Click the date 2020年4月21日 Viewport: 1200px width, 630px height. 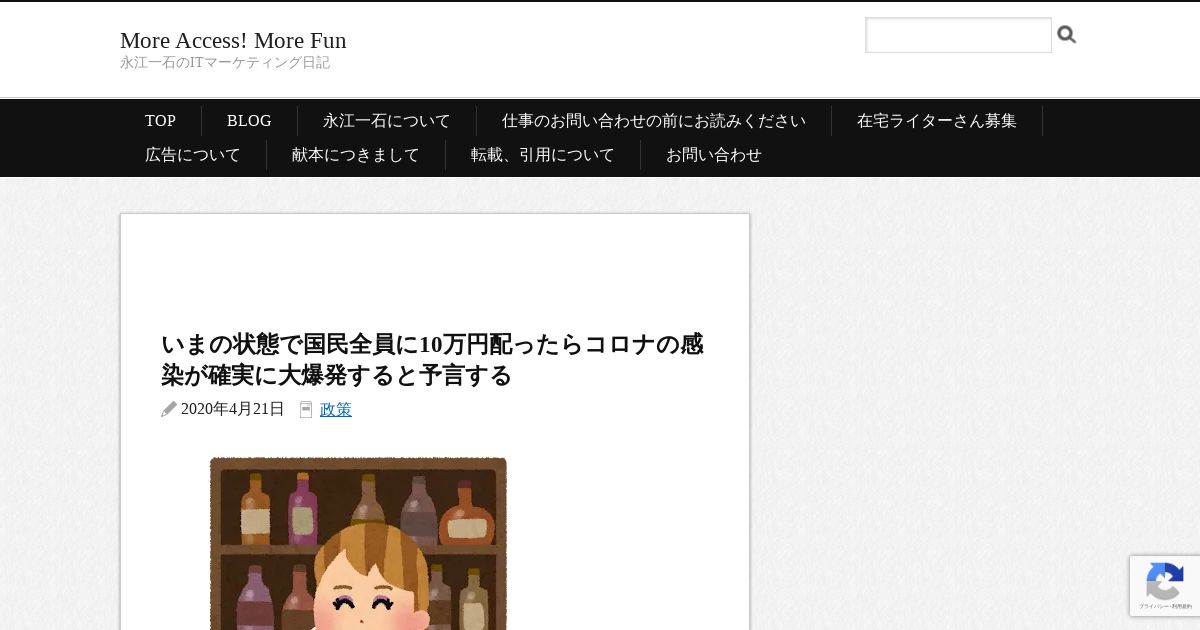tap(233, 409)
